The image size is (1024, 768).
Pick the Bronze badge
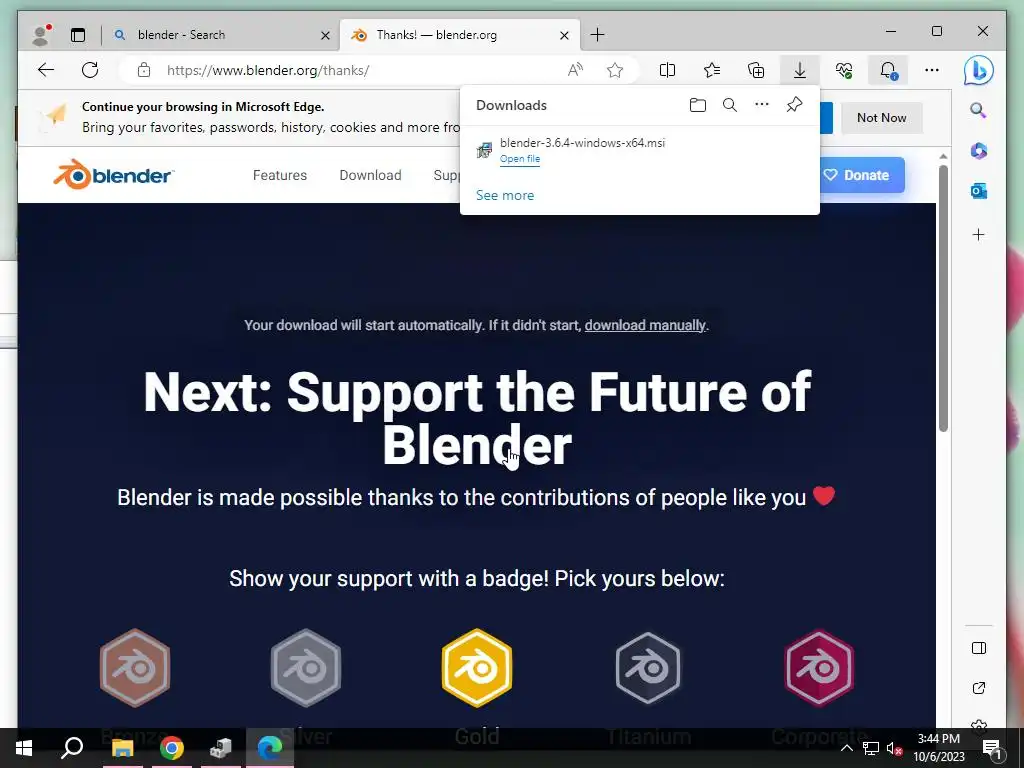[x=135, y=667]
